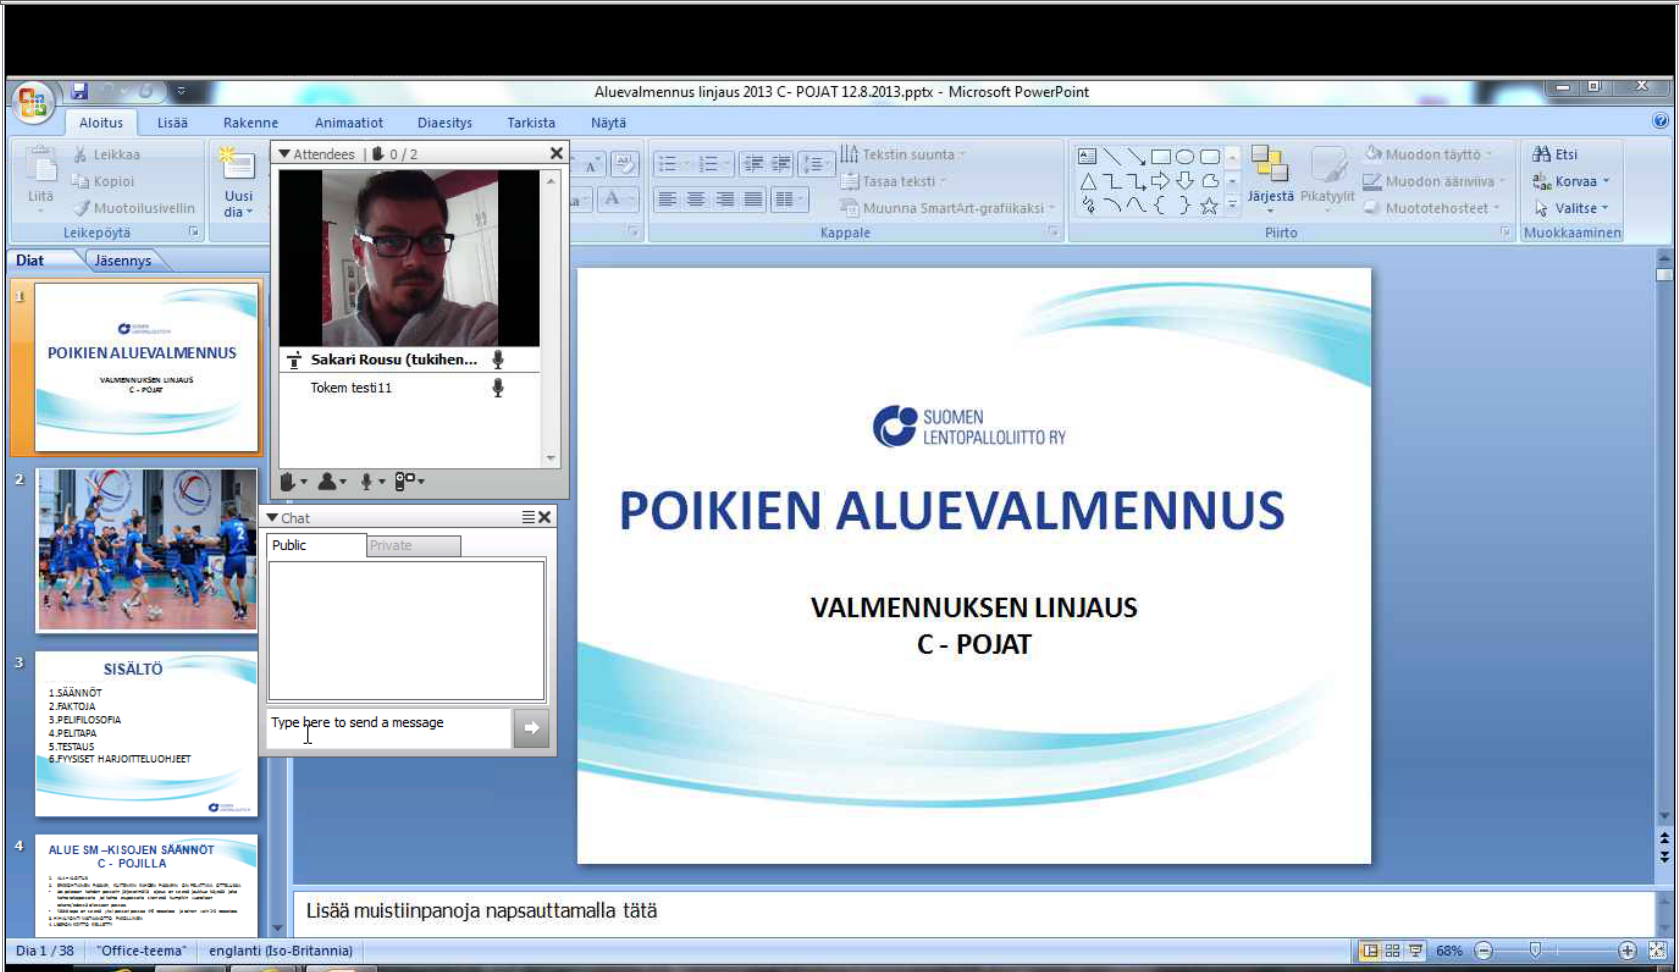Image resolution: width=1679 pixels, height=972 pixels.
Task: Open PowerPoint help question mark icon
Action: (1660, 121)
